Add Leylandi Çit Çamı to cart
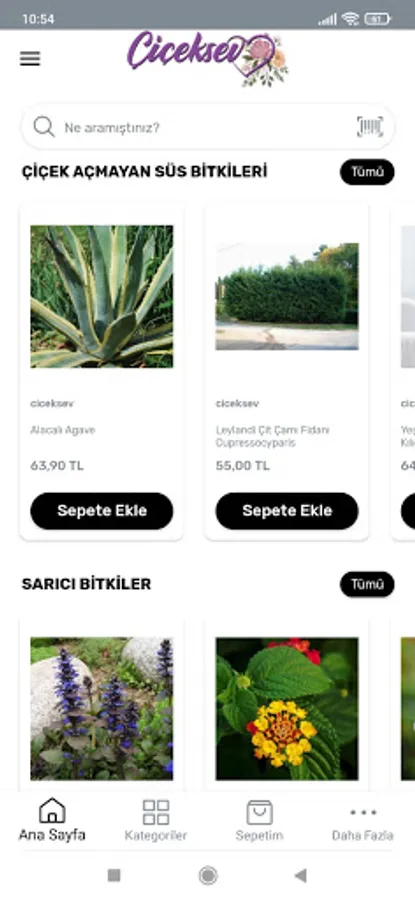The image size is (415, 900). coord(287,511)
